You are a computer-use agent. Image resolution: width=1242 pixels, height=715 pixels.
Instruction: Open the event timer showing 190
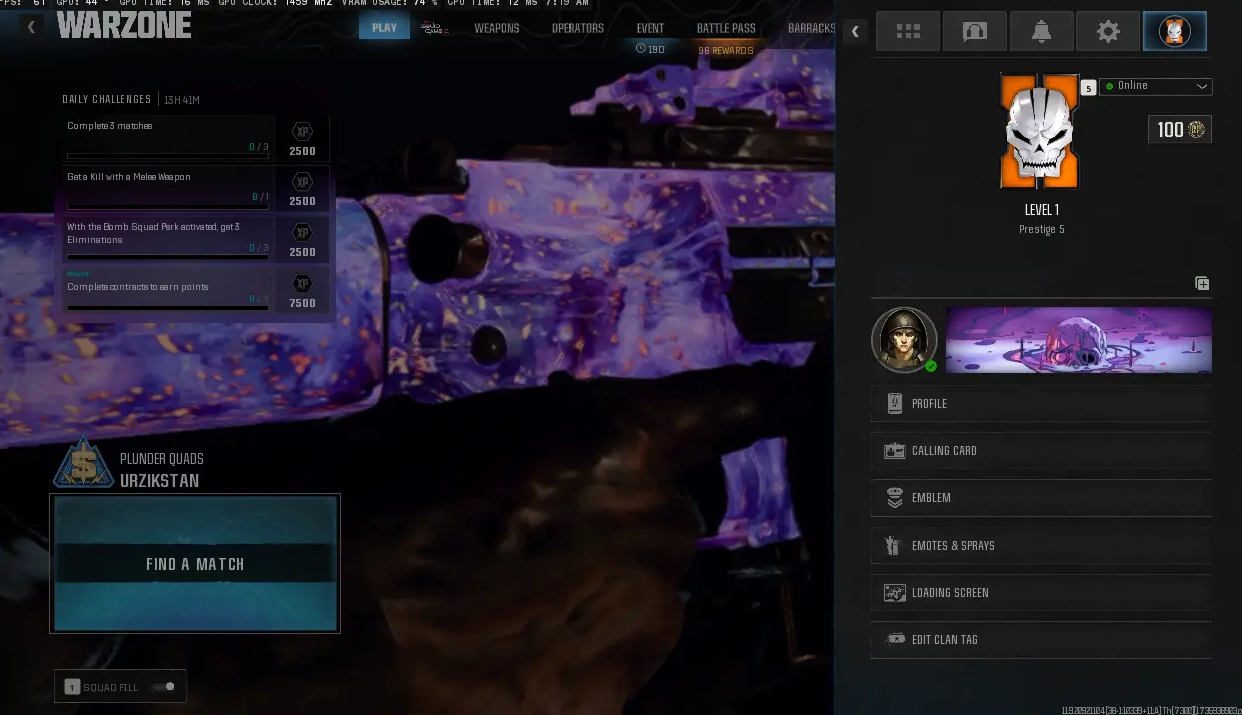(650, 48)
